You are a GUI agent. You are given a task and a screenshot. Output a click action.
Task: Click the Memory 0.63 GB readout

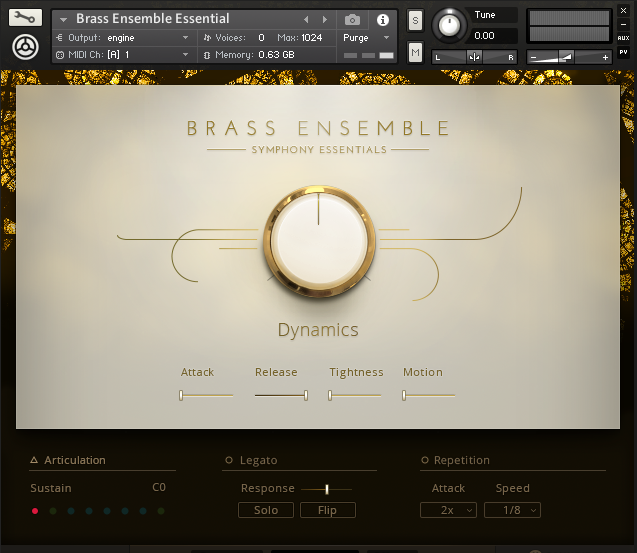pos(276,54)
